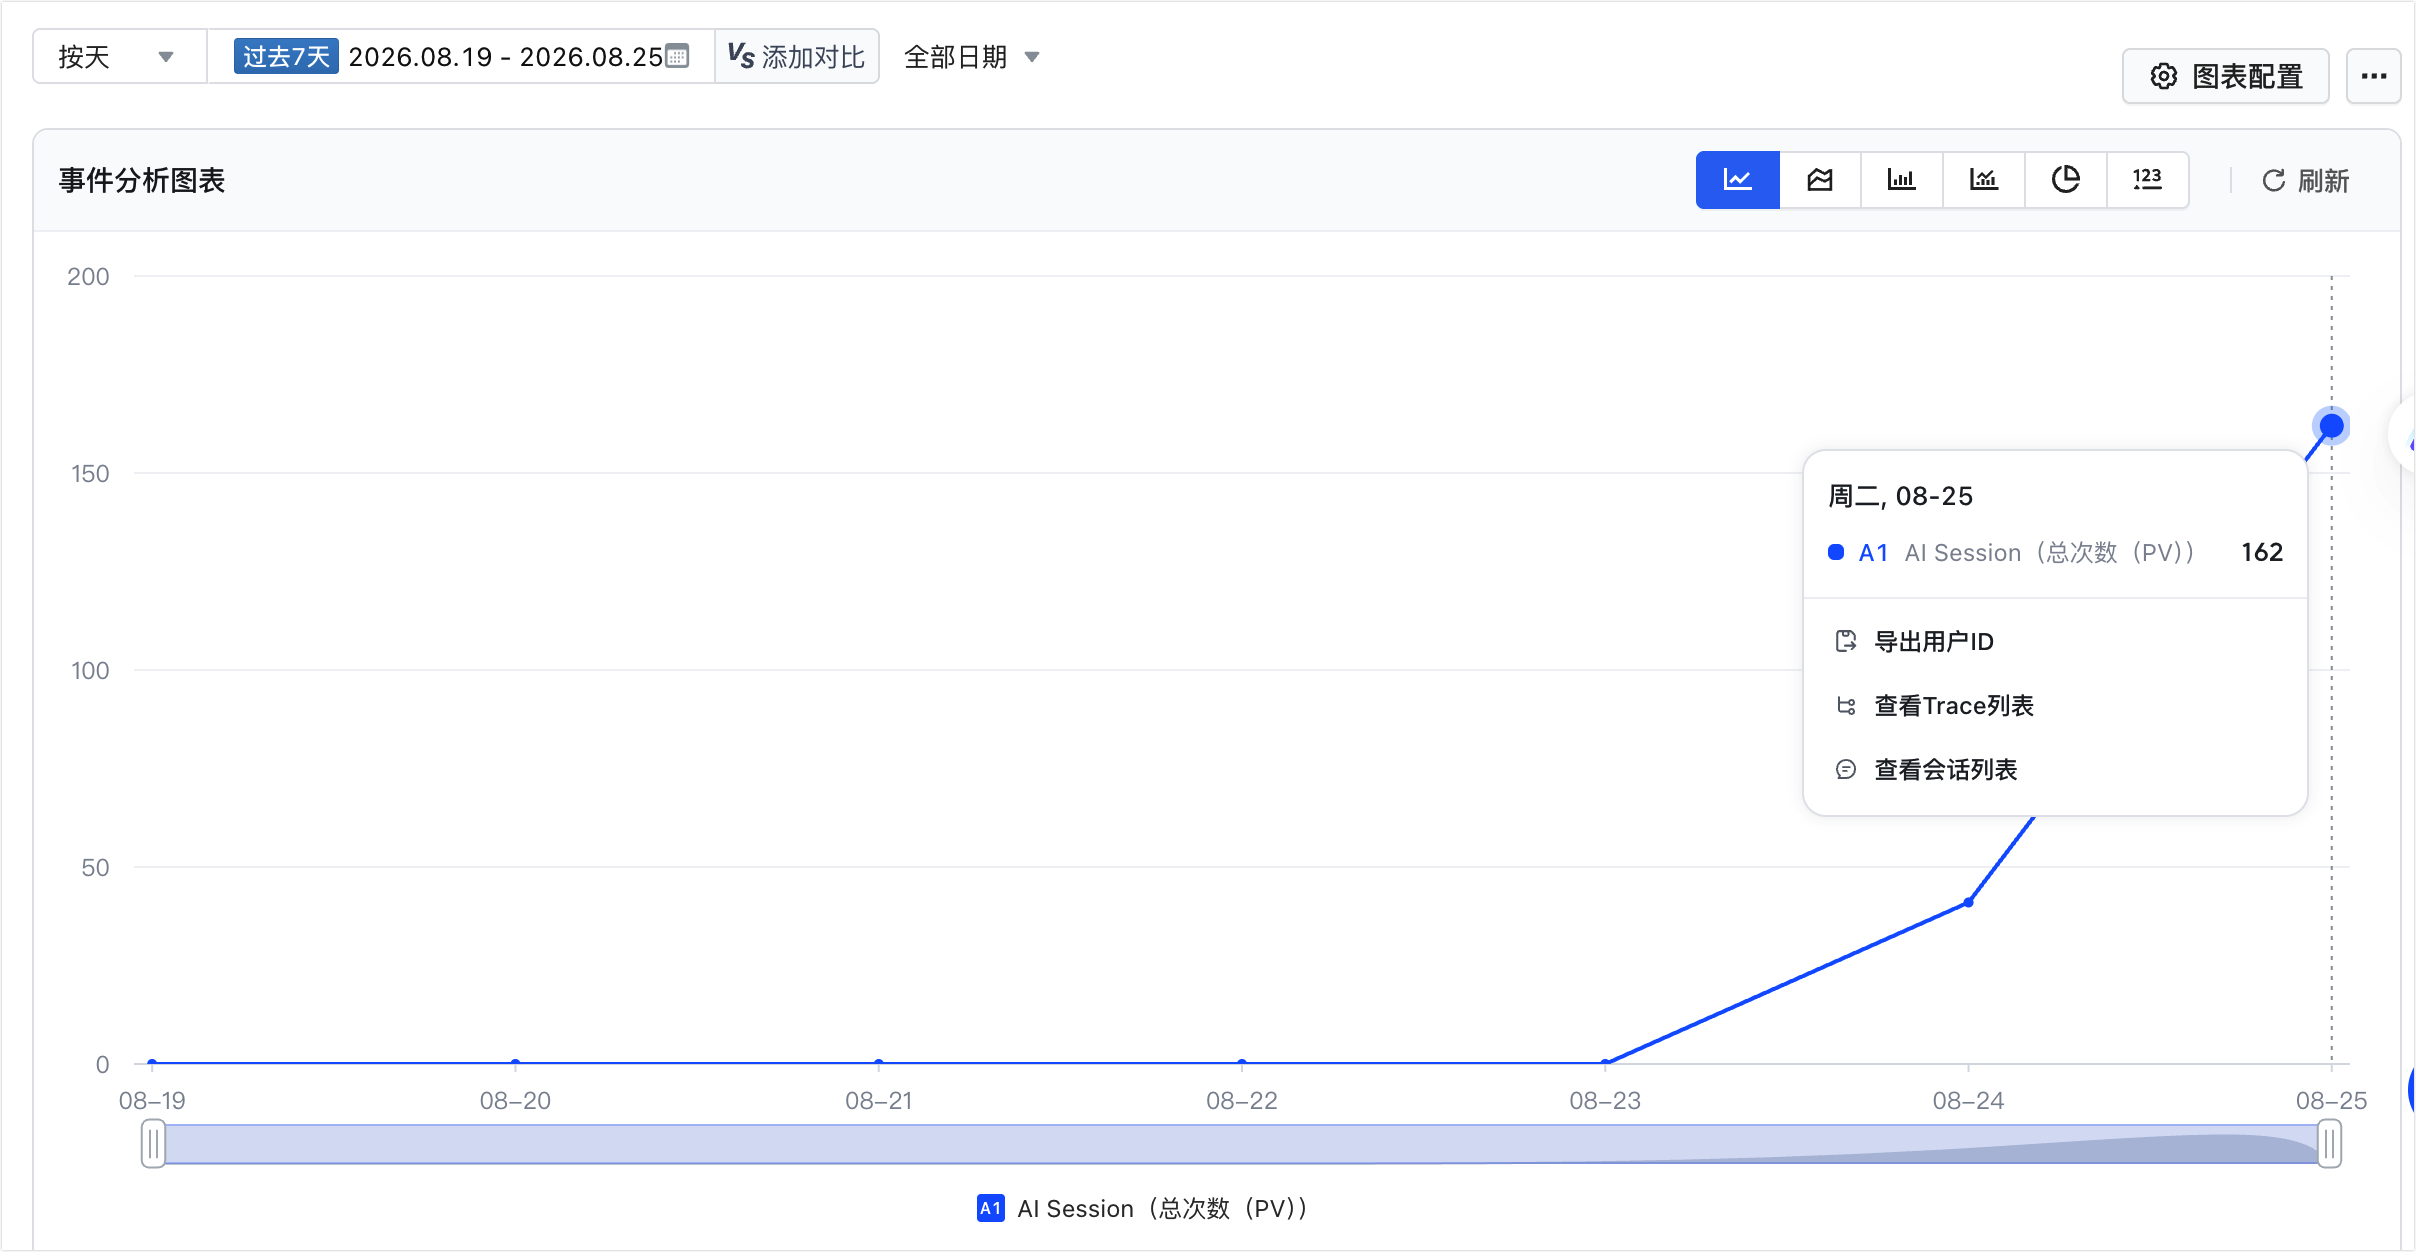Viewport: 2416px width, 1252px height.
Task: Switch to pie chart view
Action: (2066, 180)
